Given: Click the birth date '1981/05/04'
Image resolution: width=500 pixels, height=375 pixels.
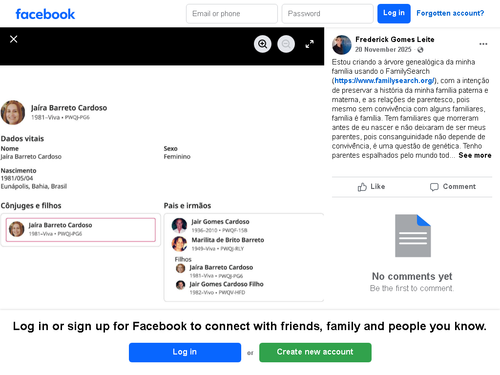Looking at the screenshot, I should click(17, 178).
